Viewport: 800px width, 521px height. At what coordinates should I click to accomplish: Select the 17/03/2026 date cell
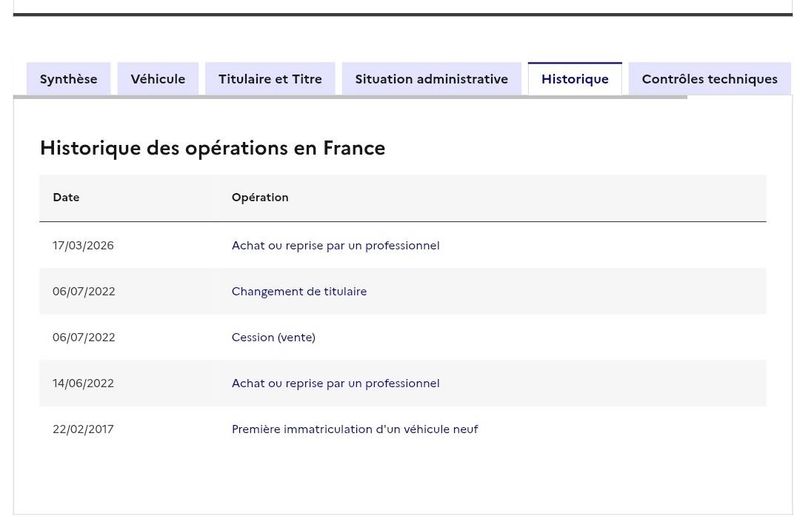(x=83, y=245)
